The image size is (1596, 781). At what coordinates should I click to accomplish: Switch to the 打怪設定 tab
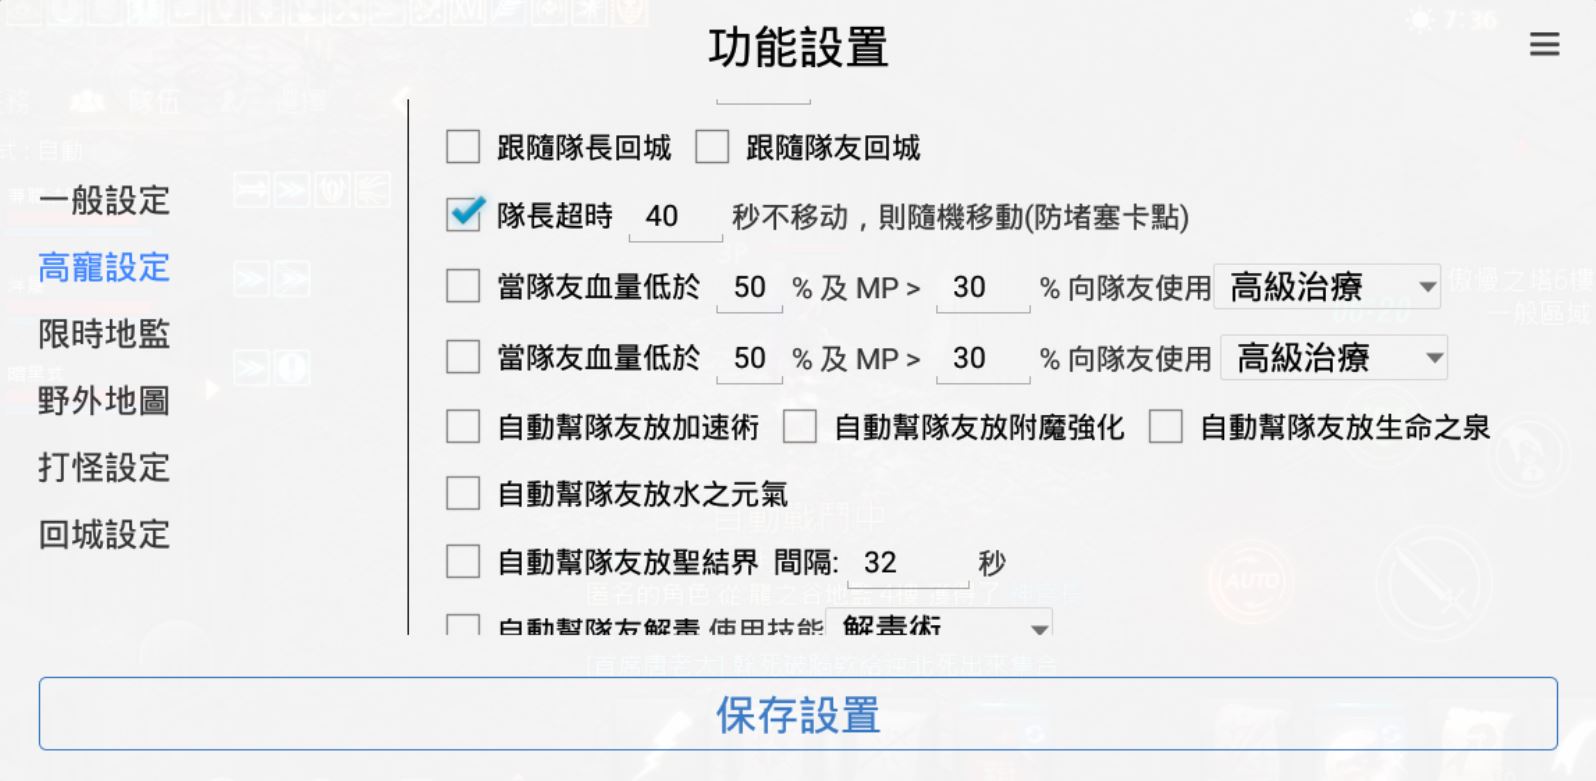click(x=104, y=468)
